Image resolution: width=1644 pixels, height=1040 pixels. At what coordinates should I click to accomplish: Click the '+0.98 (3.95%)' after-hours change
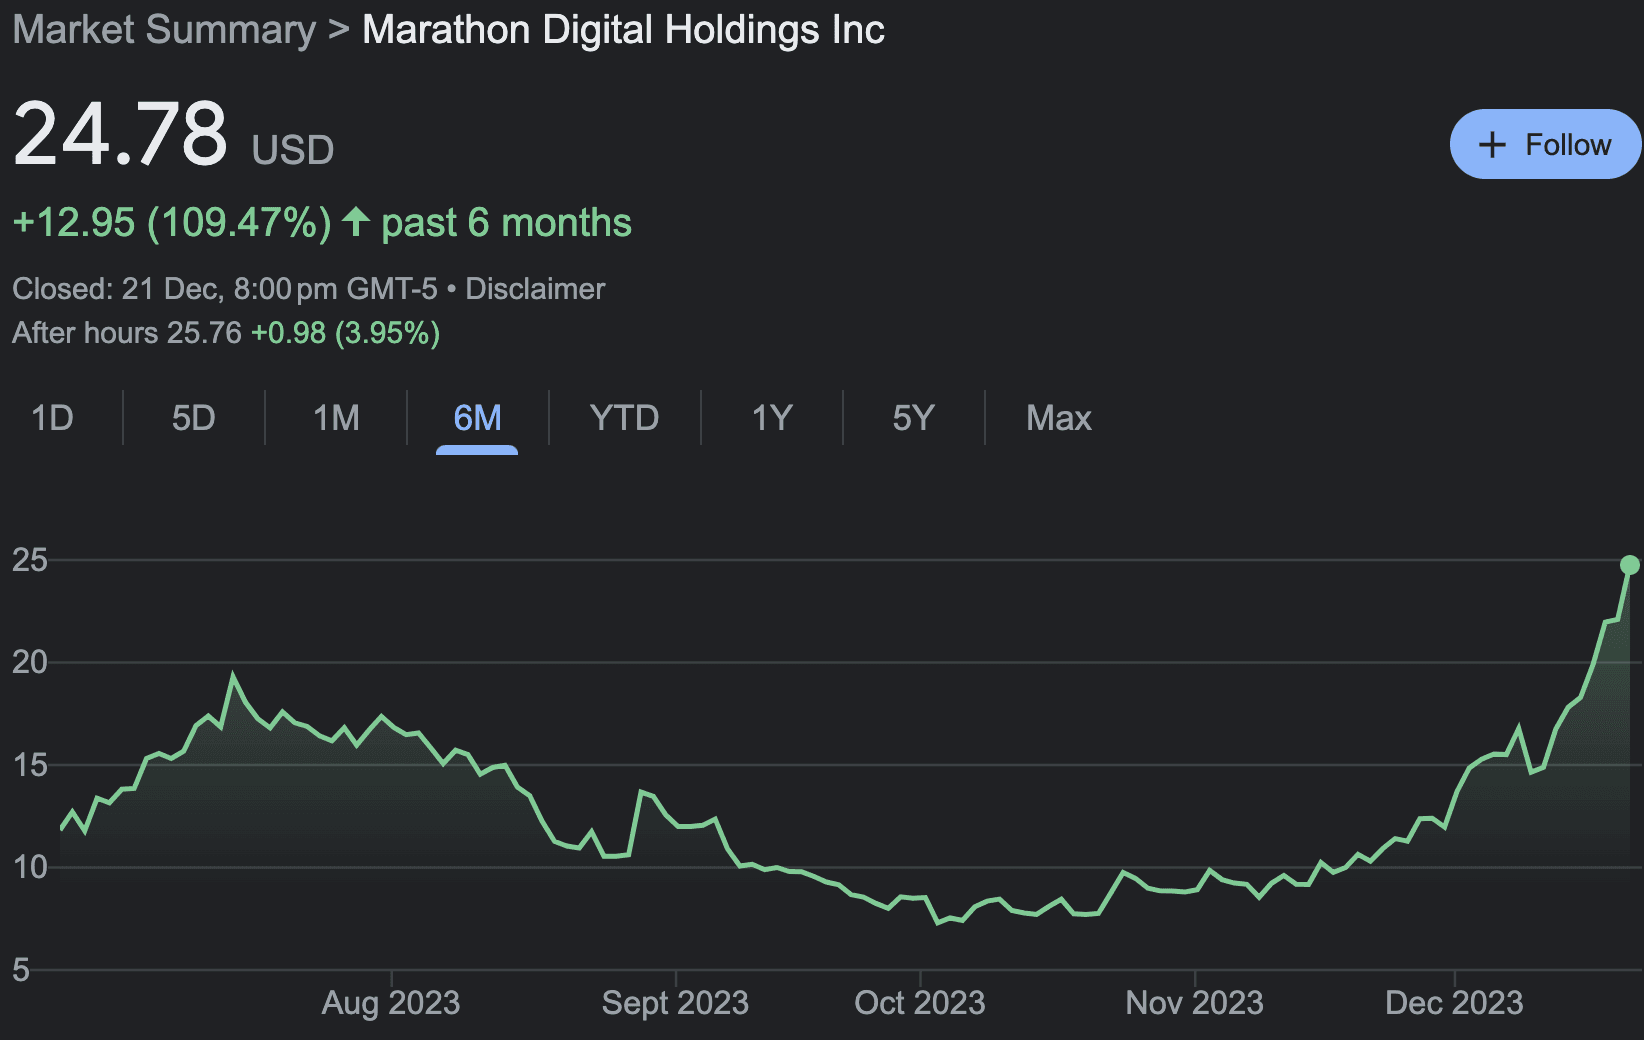pos(346,333)
